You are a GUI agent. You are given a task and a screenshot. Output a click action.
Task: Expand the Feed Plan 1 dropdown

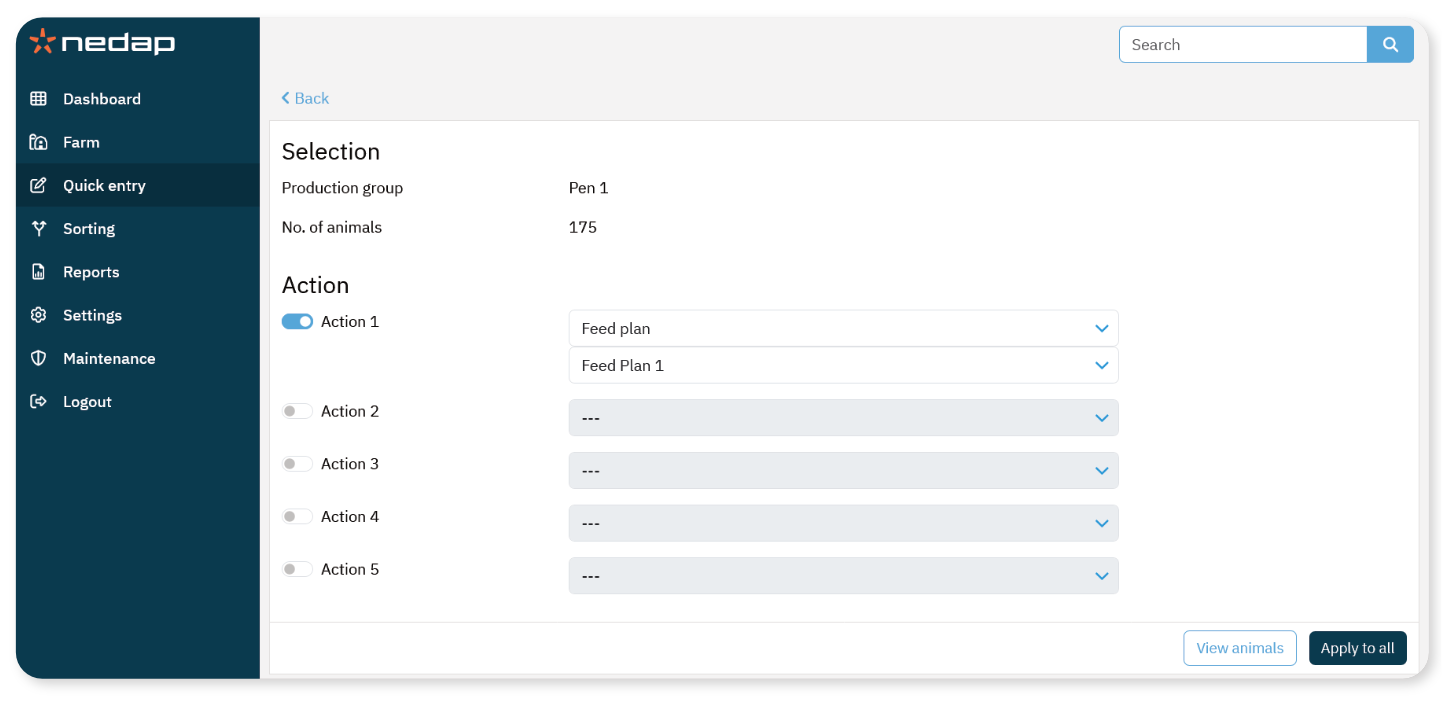pyautogui.click(x=843, y=366)
